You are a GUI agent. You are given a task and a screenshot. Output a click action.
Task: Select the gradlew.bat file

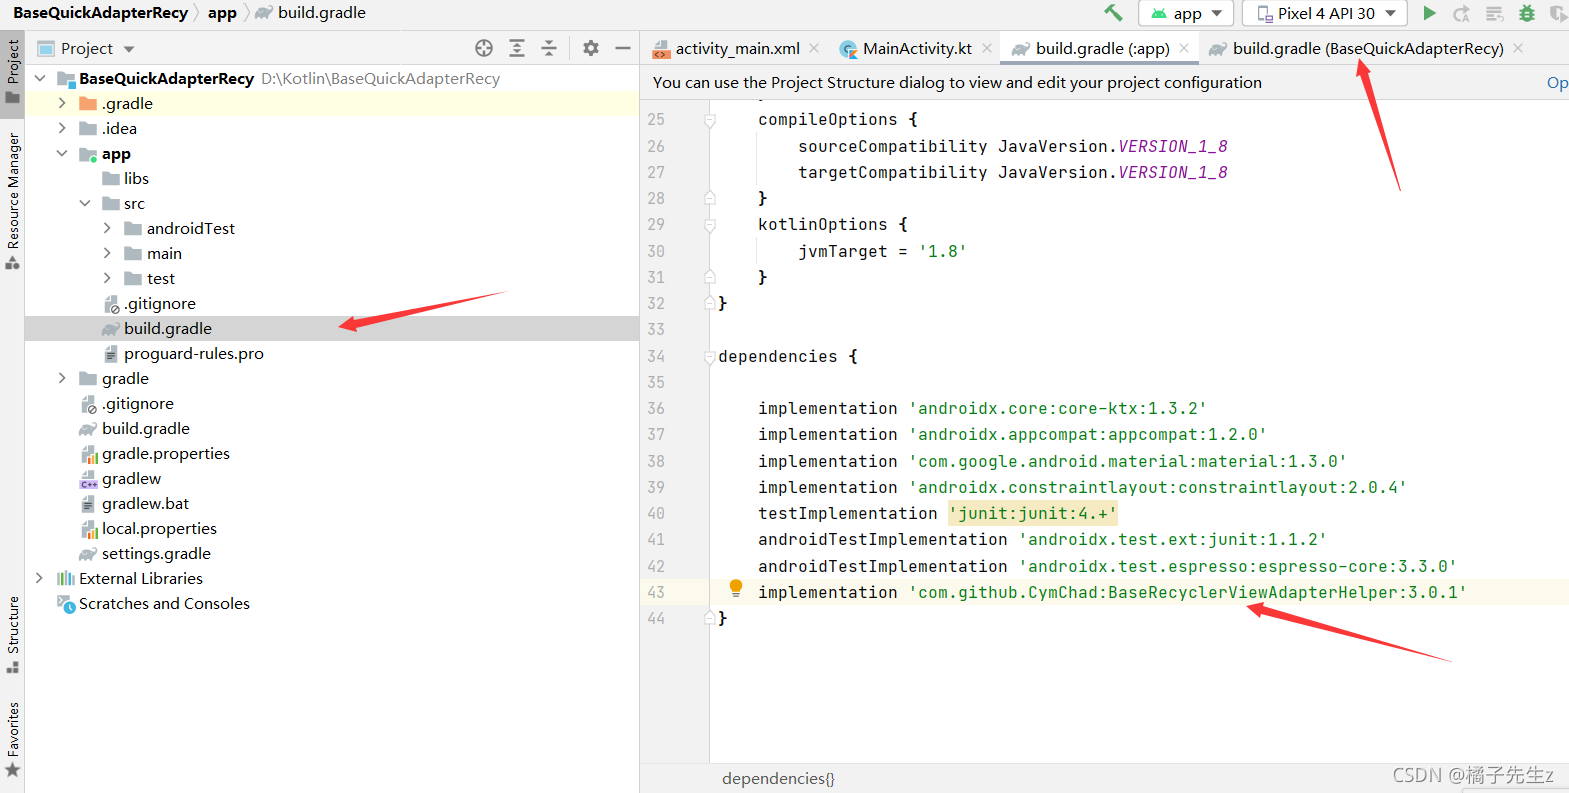pos(145,503)
